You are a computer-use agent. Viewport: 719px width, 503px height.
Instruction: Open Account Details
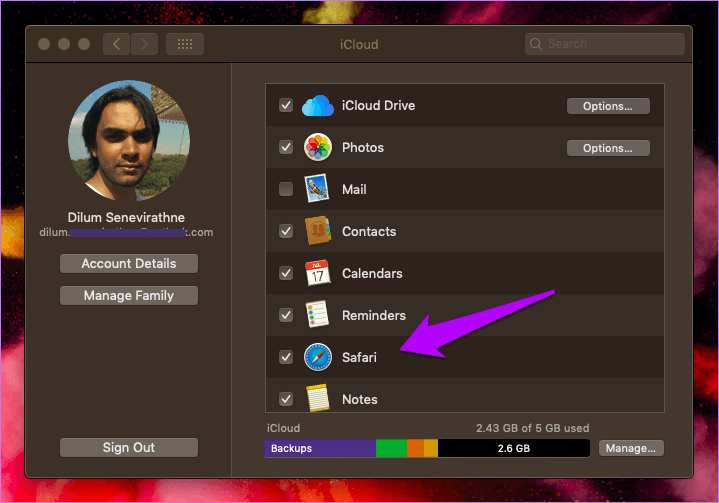129,264
